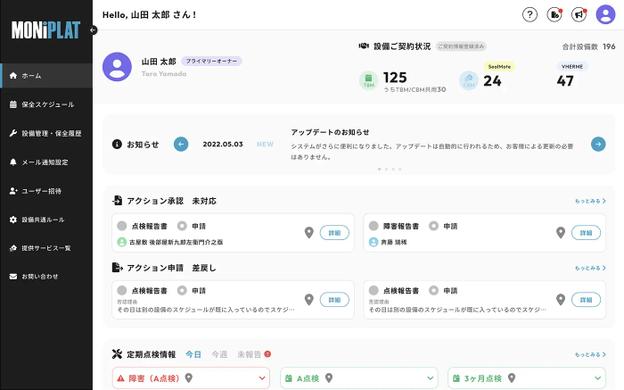
Task: Click the handshake icon by 設備ご契約状況
Action: [364, 46]
